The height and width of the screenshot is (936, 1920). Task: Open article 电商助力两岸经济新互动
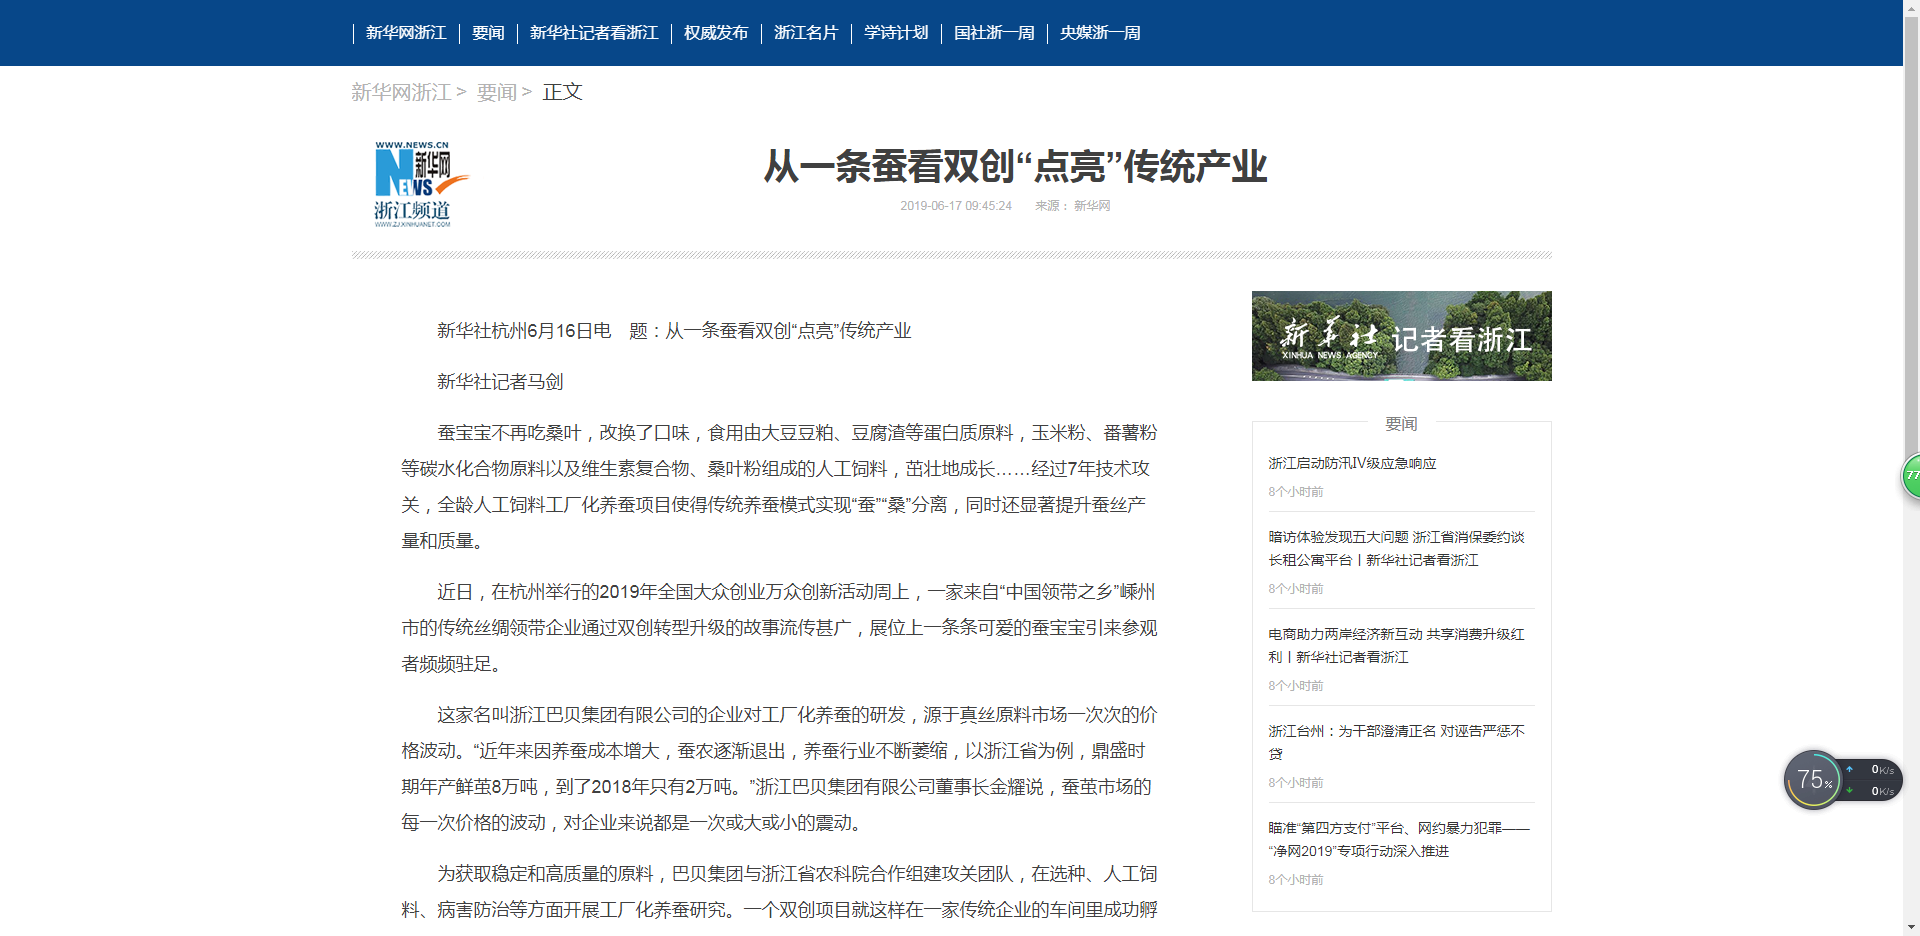pos(1396,645)
